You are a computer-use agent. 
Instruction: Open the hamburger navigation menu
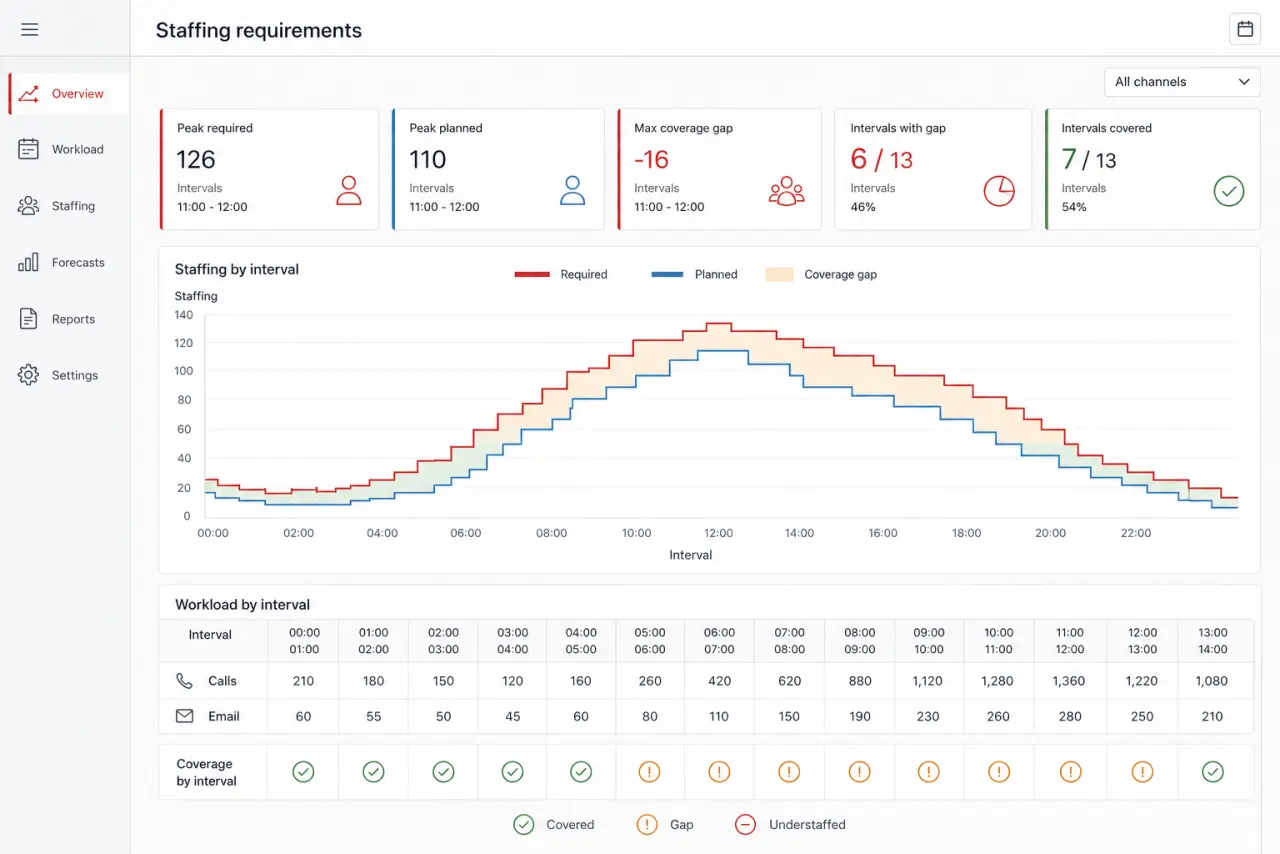29,29
